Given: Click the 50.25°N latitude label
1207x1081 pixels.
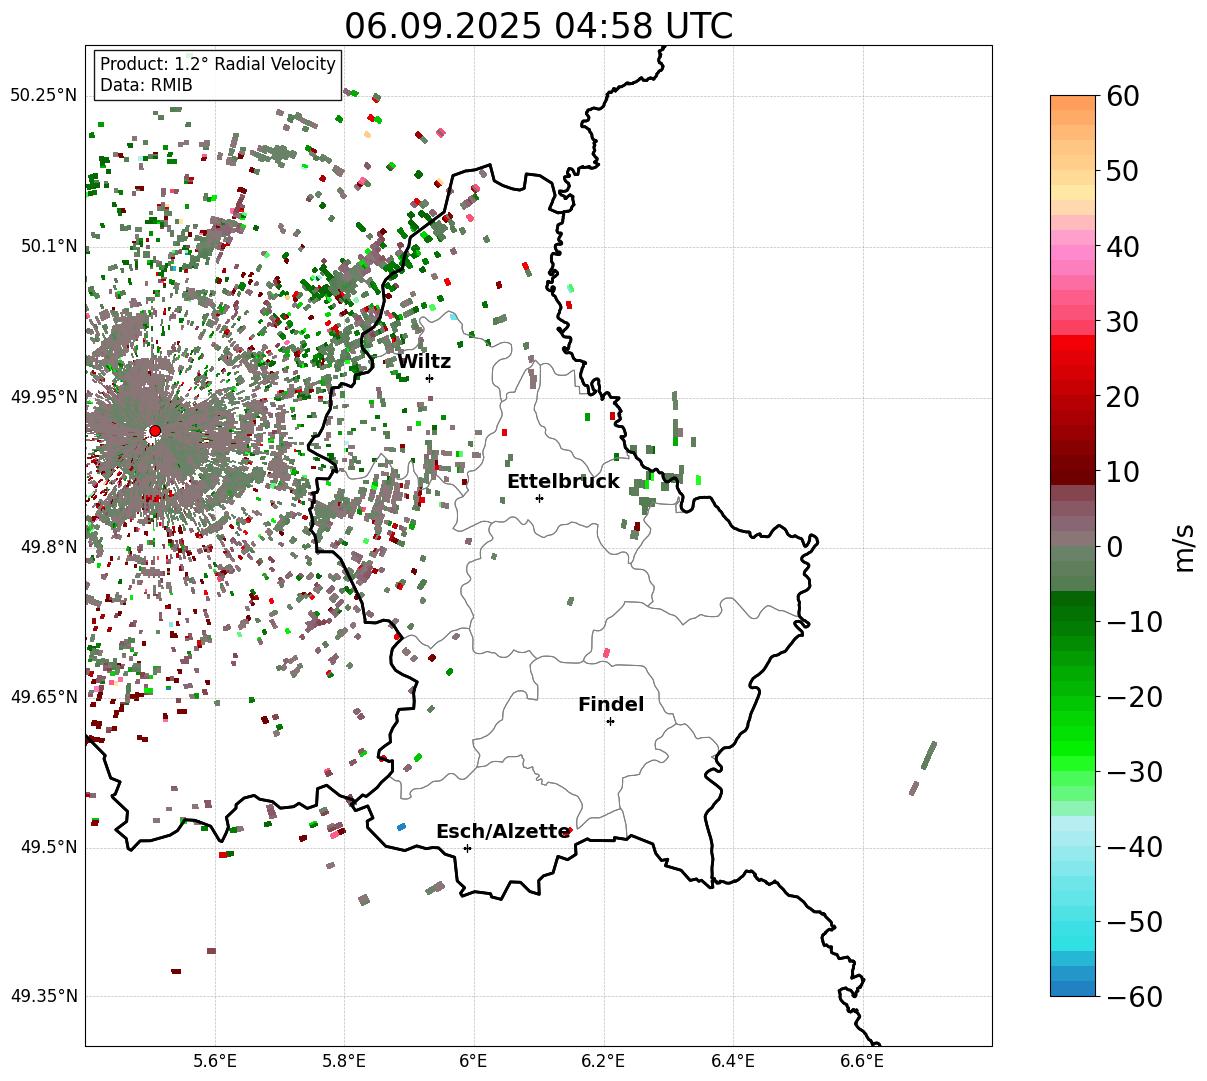Looking at the screenshot, I should [43, 96].
